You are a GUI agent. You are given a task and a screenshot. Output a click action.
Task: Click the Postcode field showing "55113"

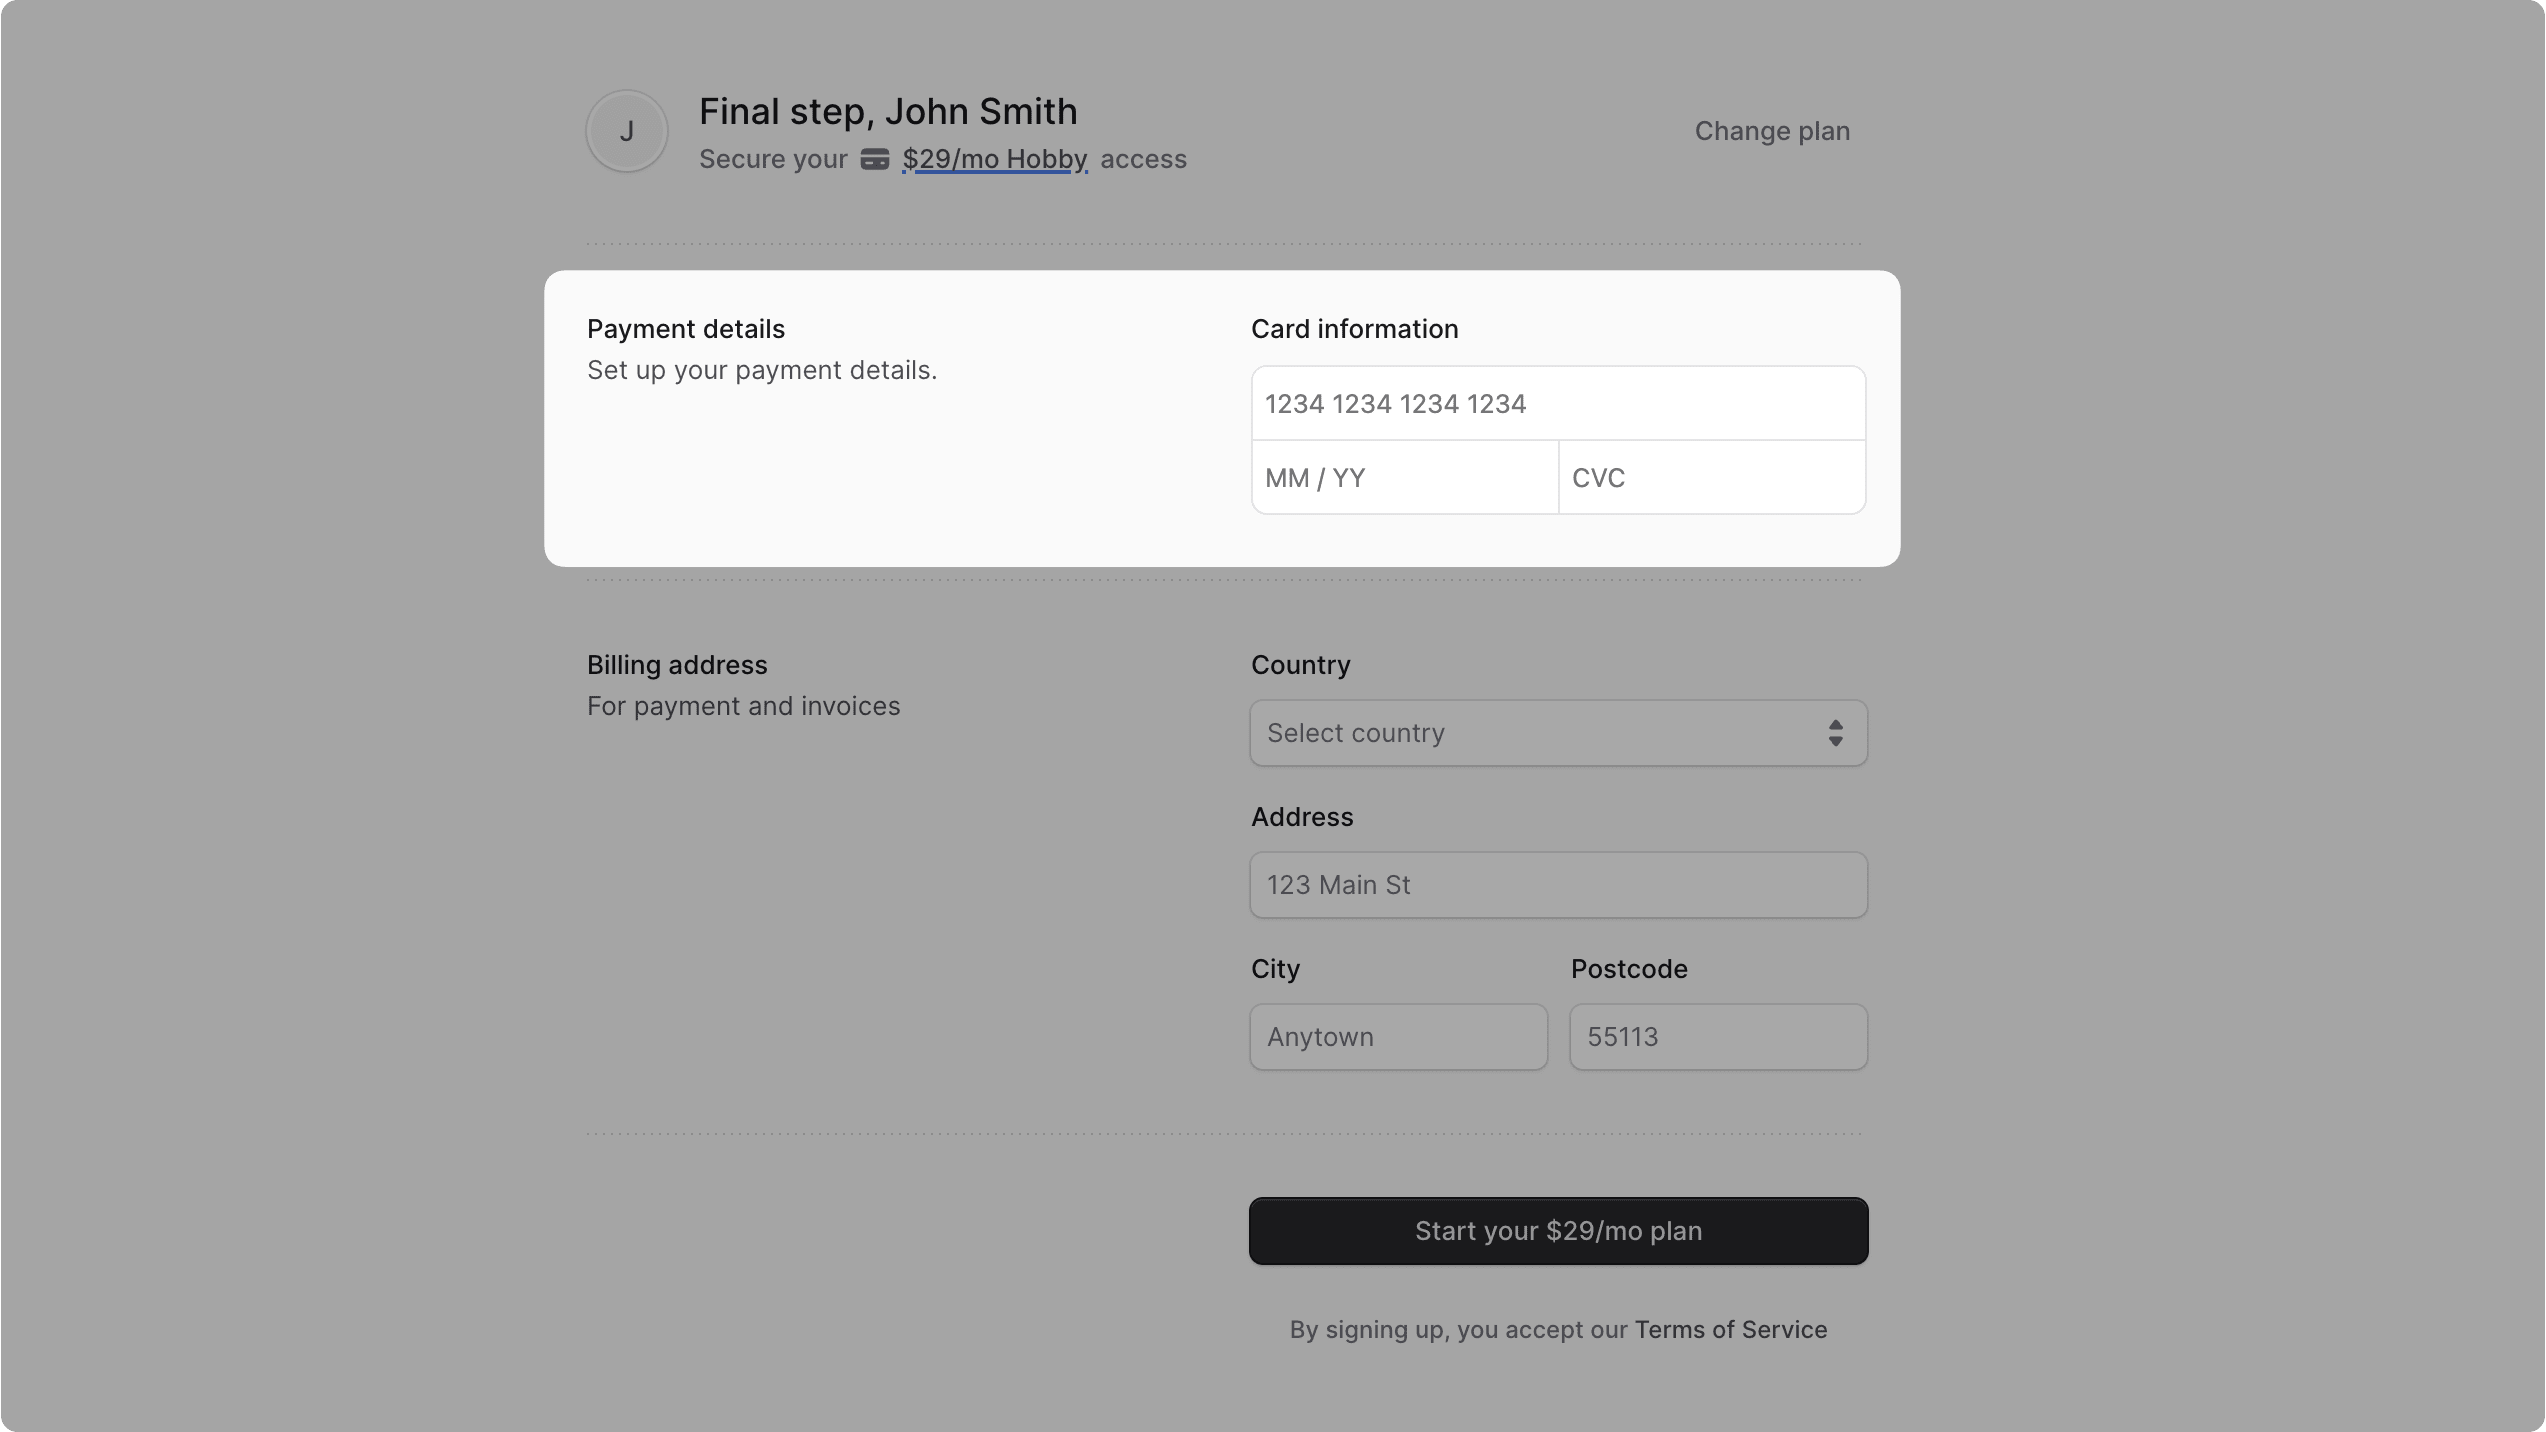[x=1716, y=1036]
